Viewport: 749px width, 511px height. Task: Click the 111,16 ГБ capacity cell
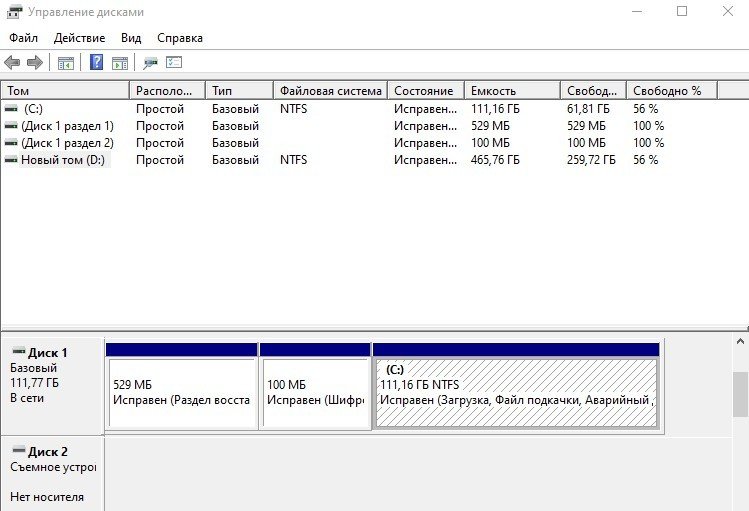(x=495, y=109)
